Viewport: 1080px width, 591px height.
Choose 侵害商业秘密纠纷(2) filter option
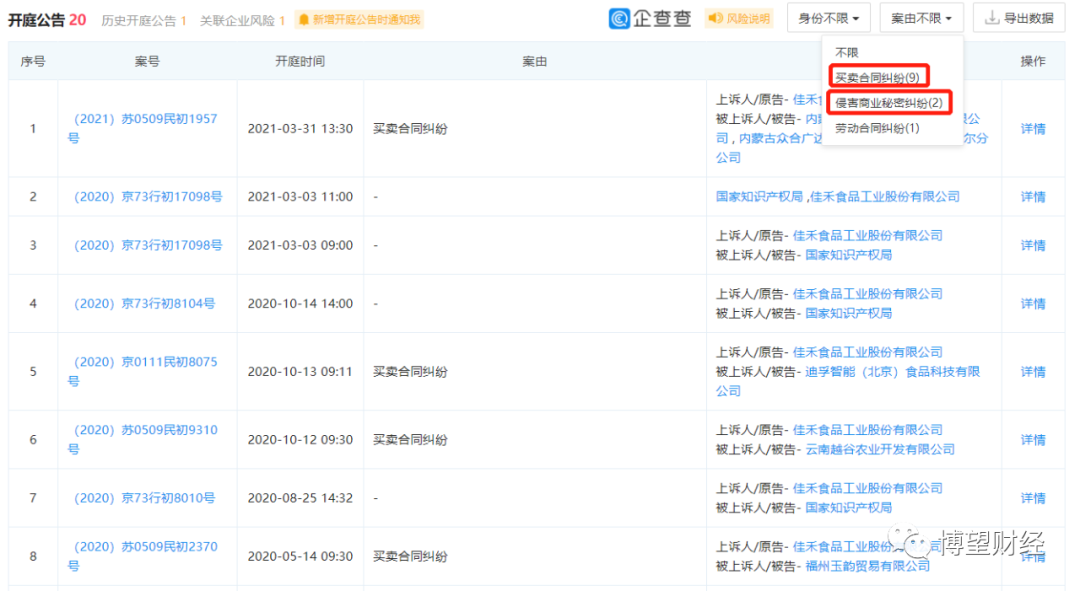click(x=889, y=103)
